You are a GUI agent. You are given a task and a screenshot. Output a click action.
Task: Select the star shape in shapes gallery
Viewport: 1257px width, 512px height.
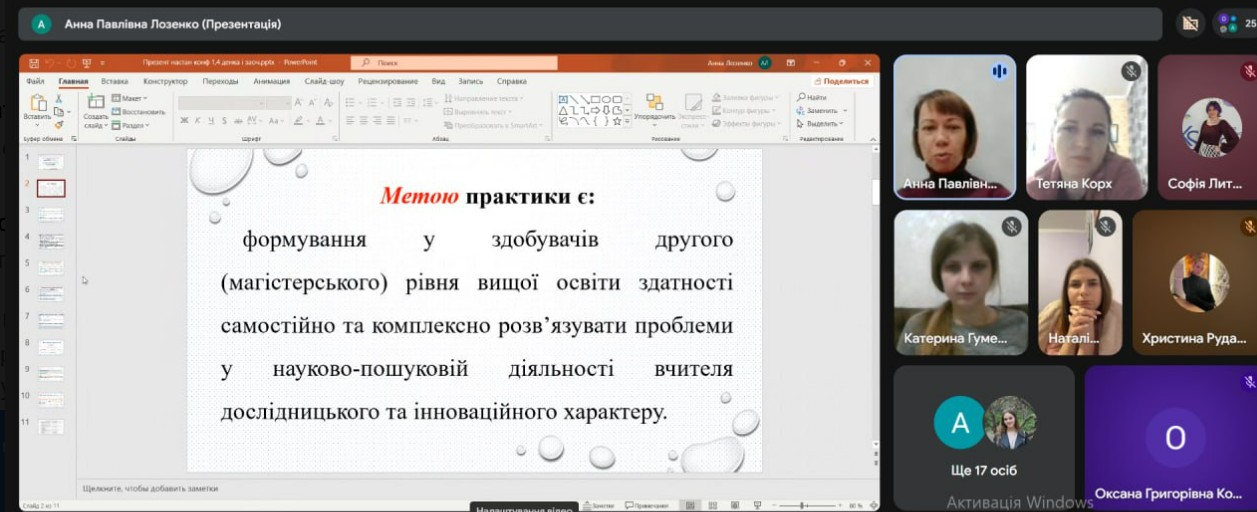point(616,121)
